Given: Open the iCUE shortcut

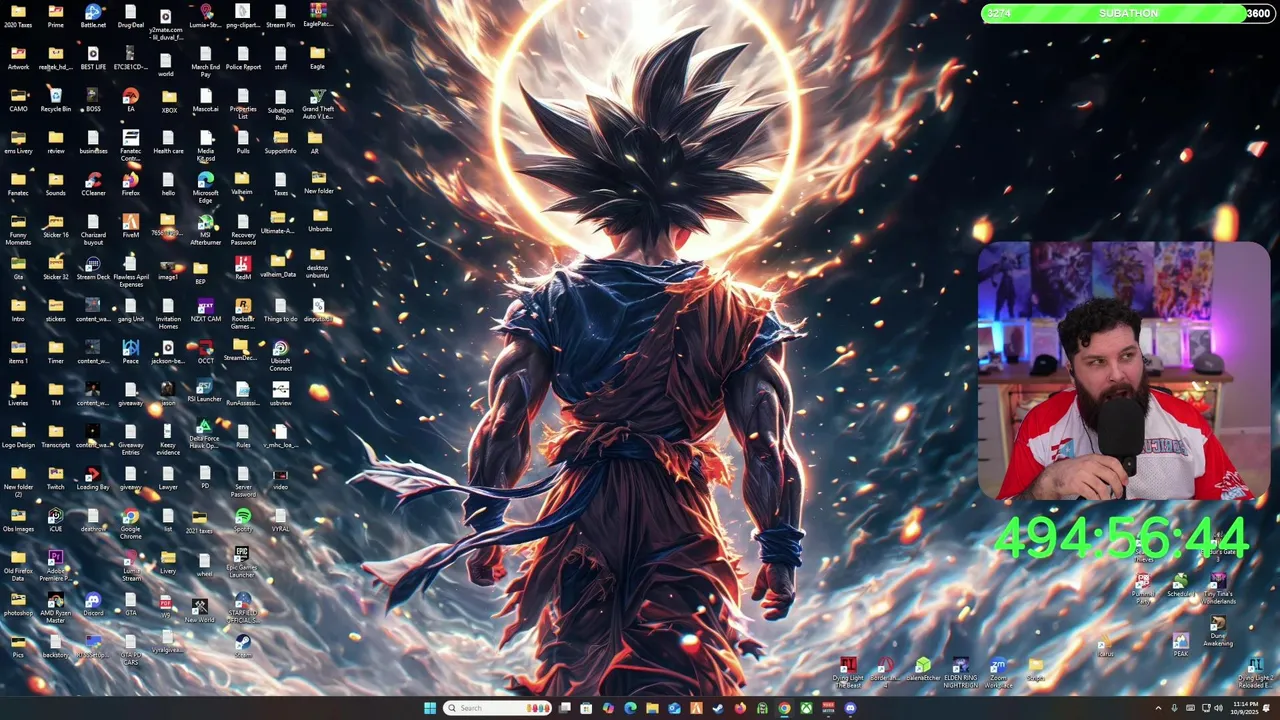Looking at the screenshot, I should coord(55,520).
